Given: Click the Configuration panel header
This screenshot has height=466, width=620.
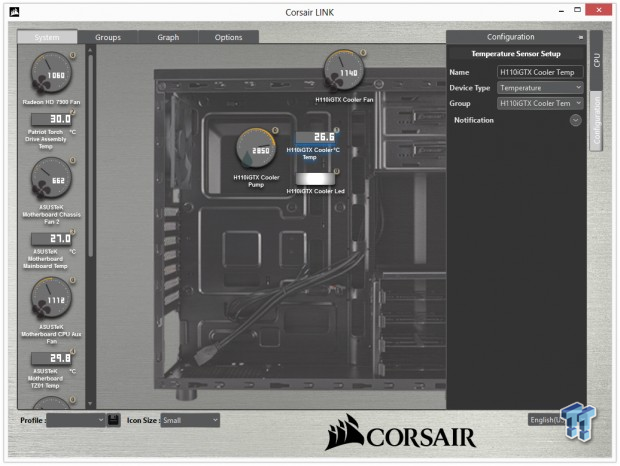Looking at the screenshot, I should 516,37.
